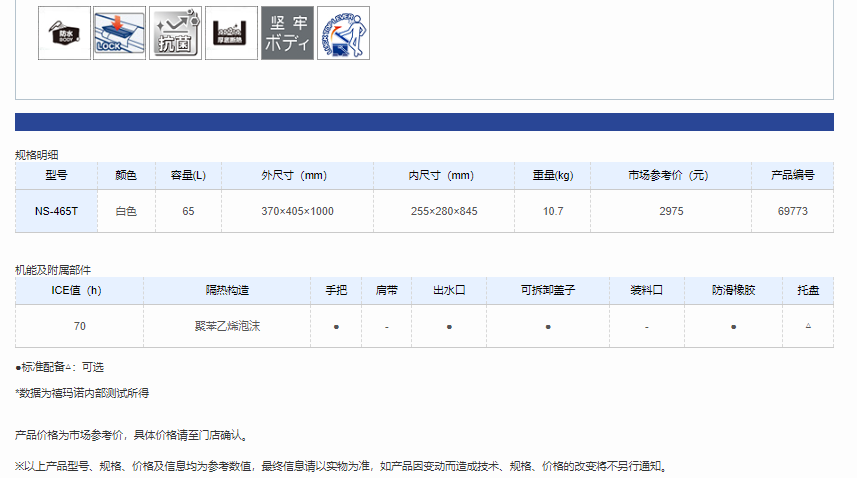This screenshot has height=478, width=868.
Task: Click the 产品价格为市场参考价 notice line
Action: (x=133, y=435)
